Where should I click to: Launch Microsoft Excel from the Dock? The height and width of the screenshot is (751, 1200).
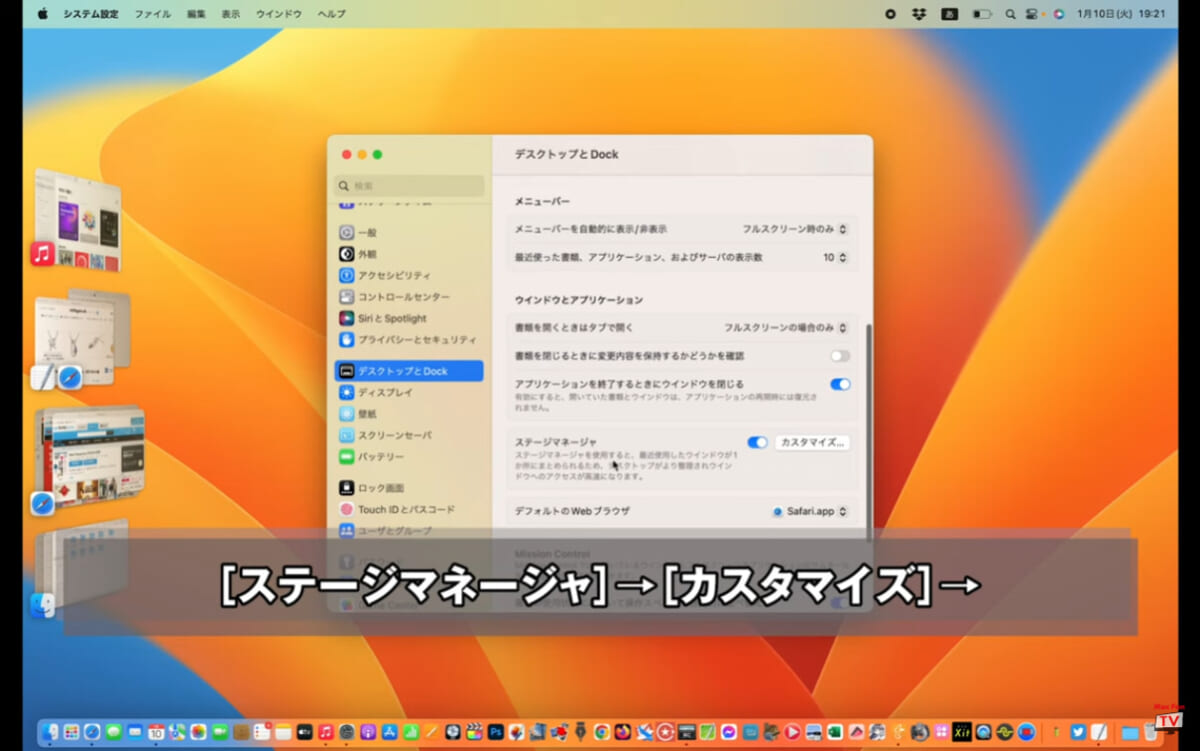[833, 732]
